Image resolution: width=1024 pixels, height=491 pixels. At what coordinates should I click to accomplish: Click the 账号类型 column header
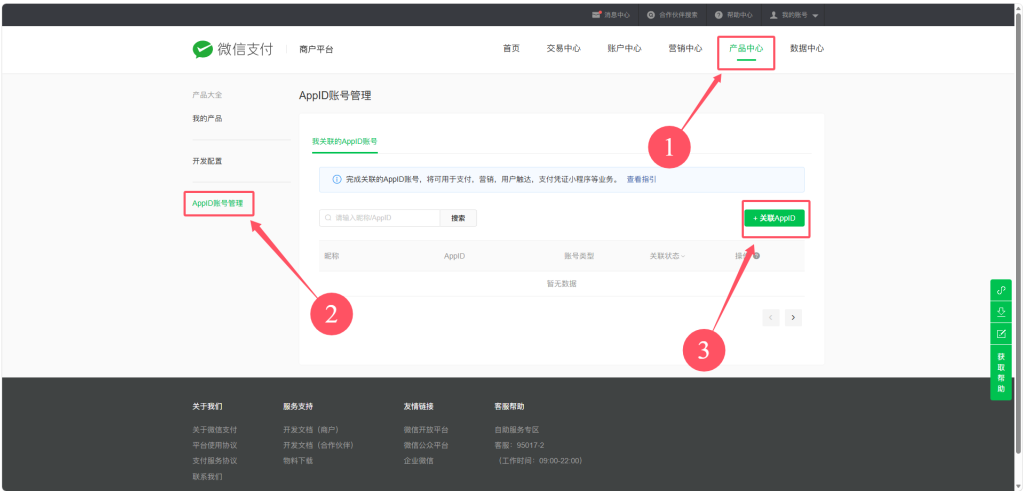(579, 256)
